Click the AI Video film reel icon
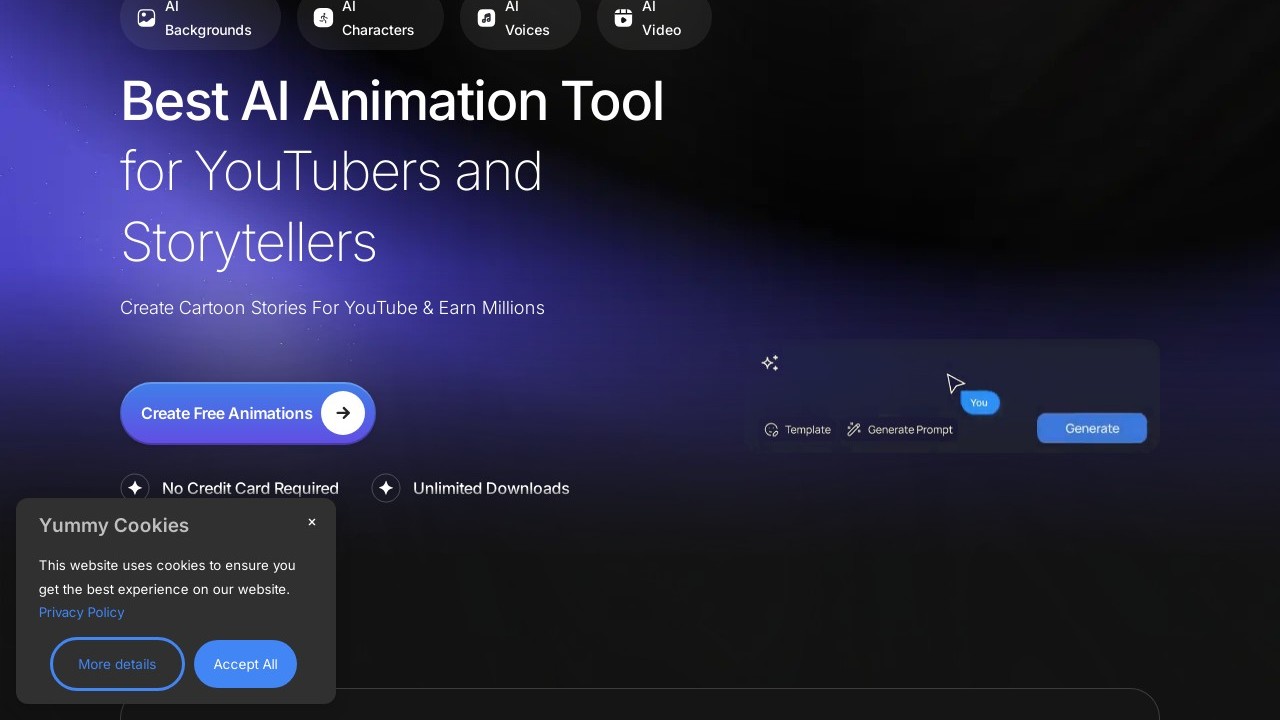 pos(623,18)
